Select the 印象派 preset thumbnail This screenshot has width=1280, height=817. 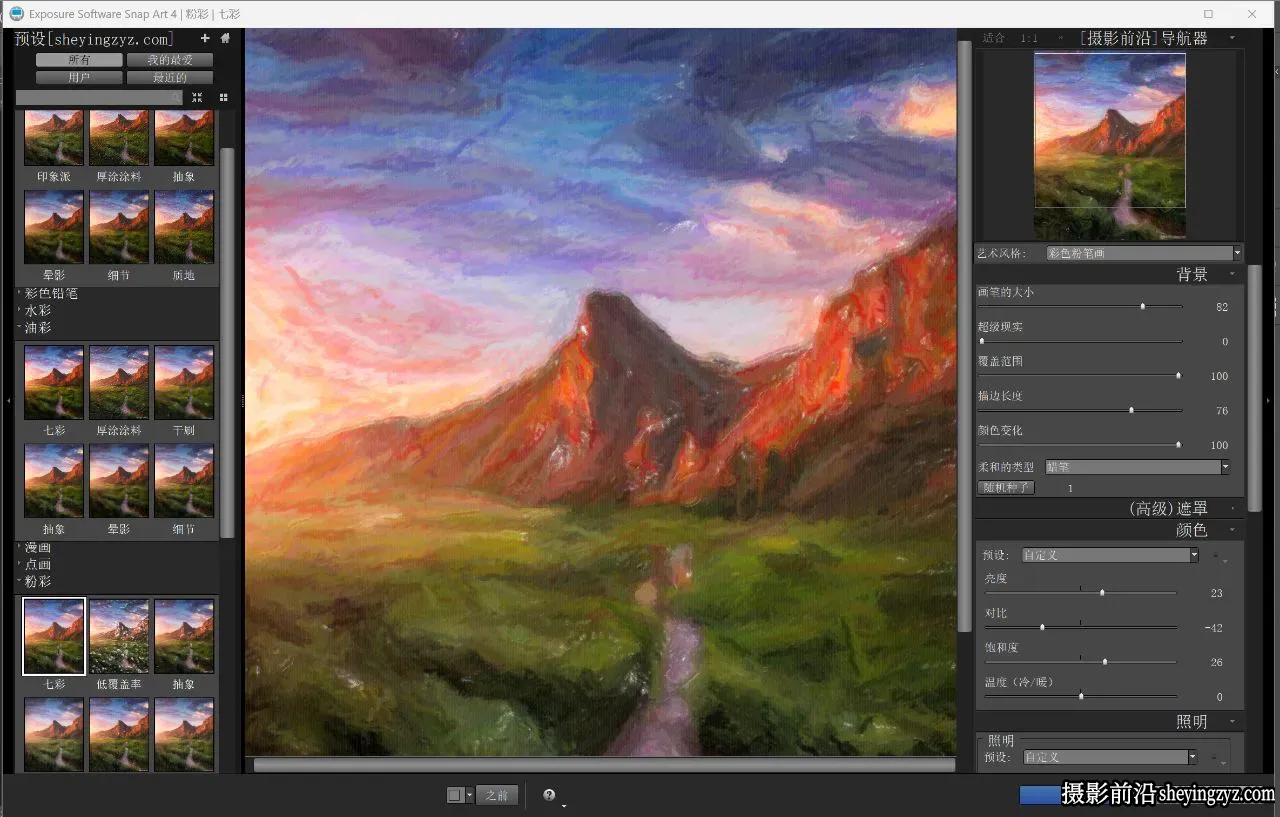54,138
